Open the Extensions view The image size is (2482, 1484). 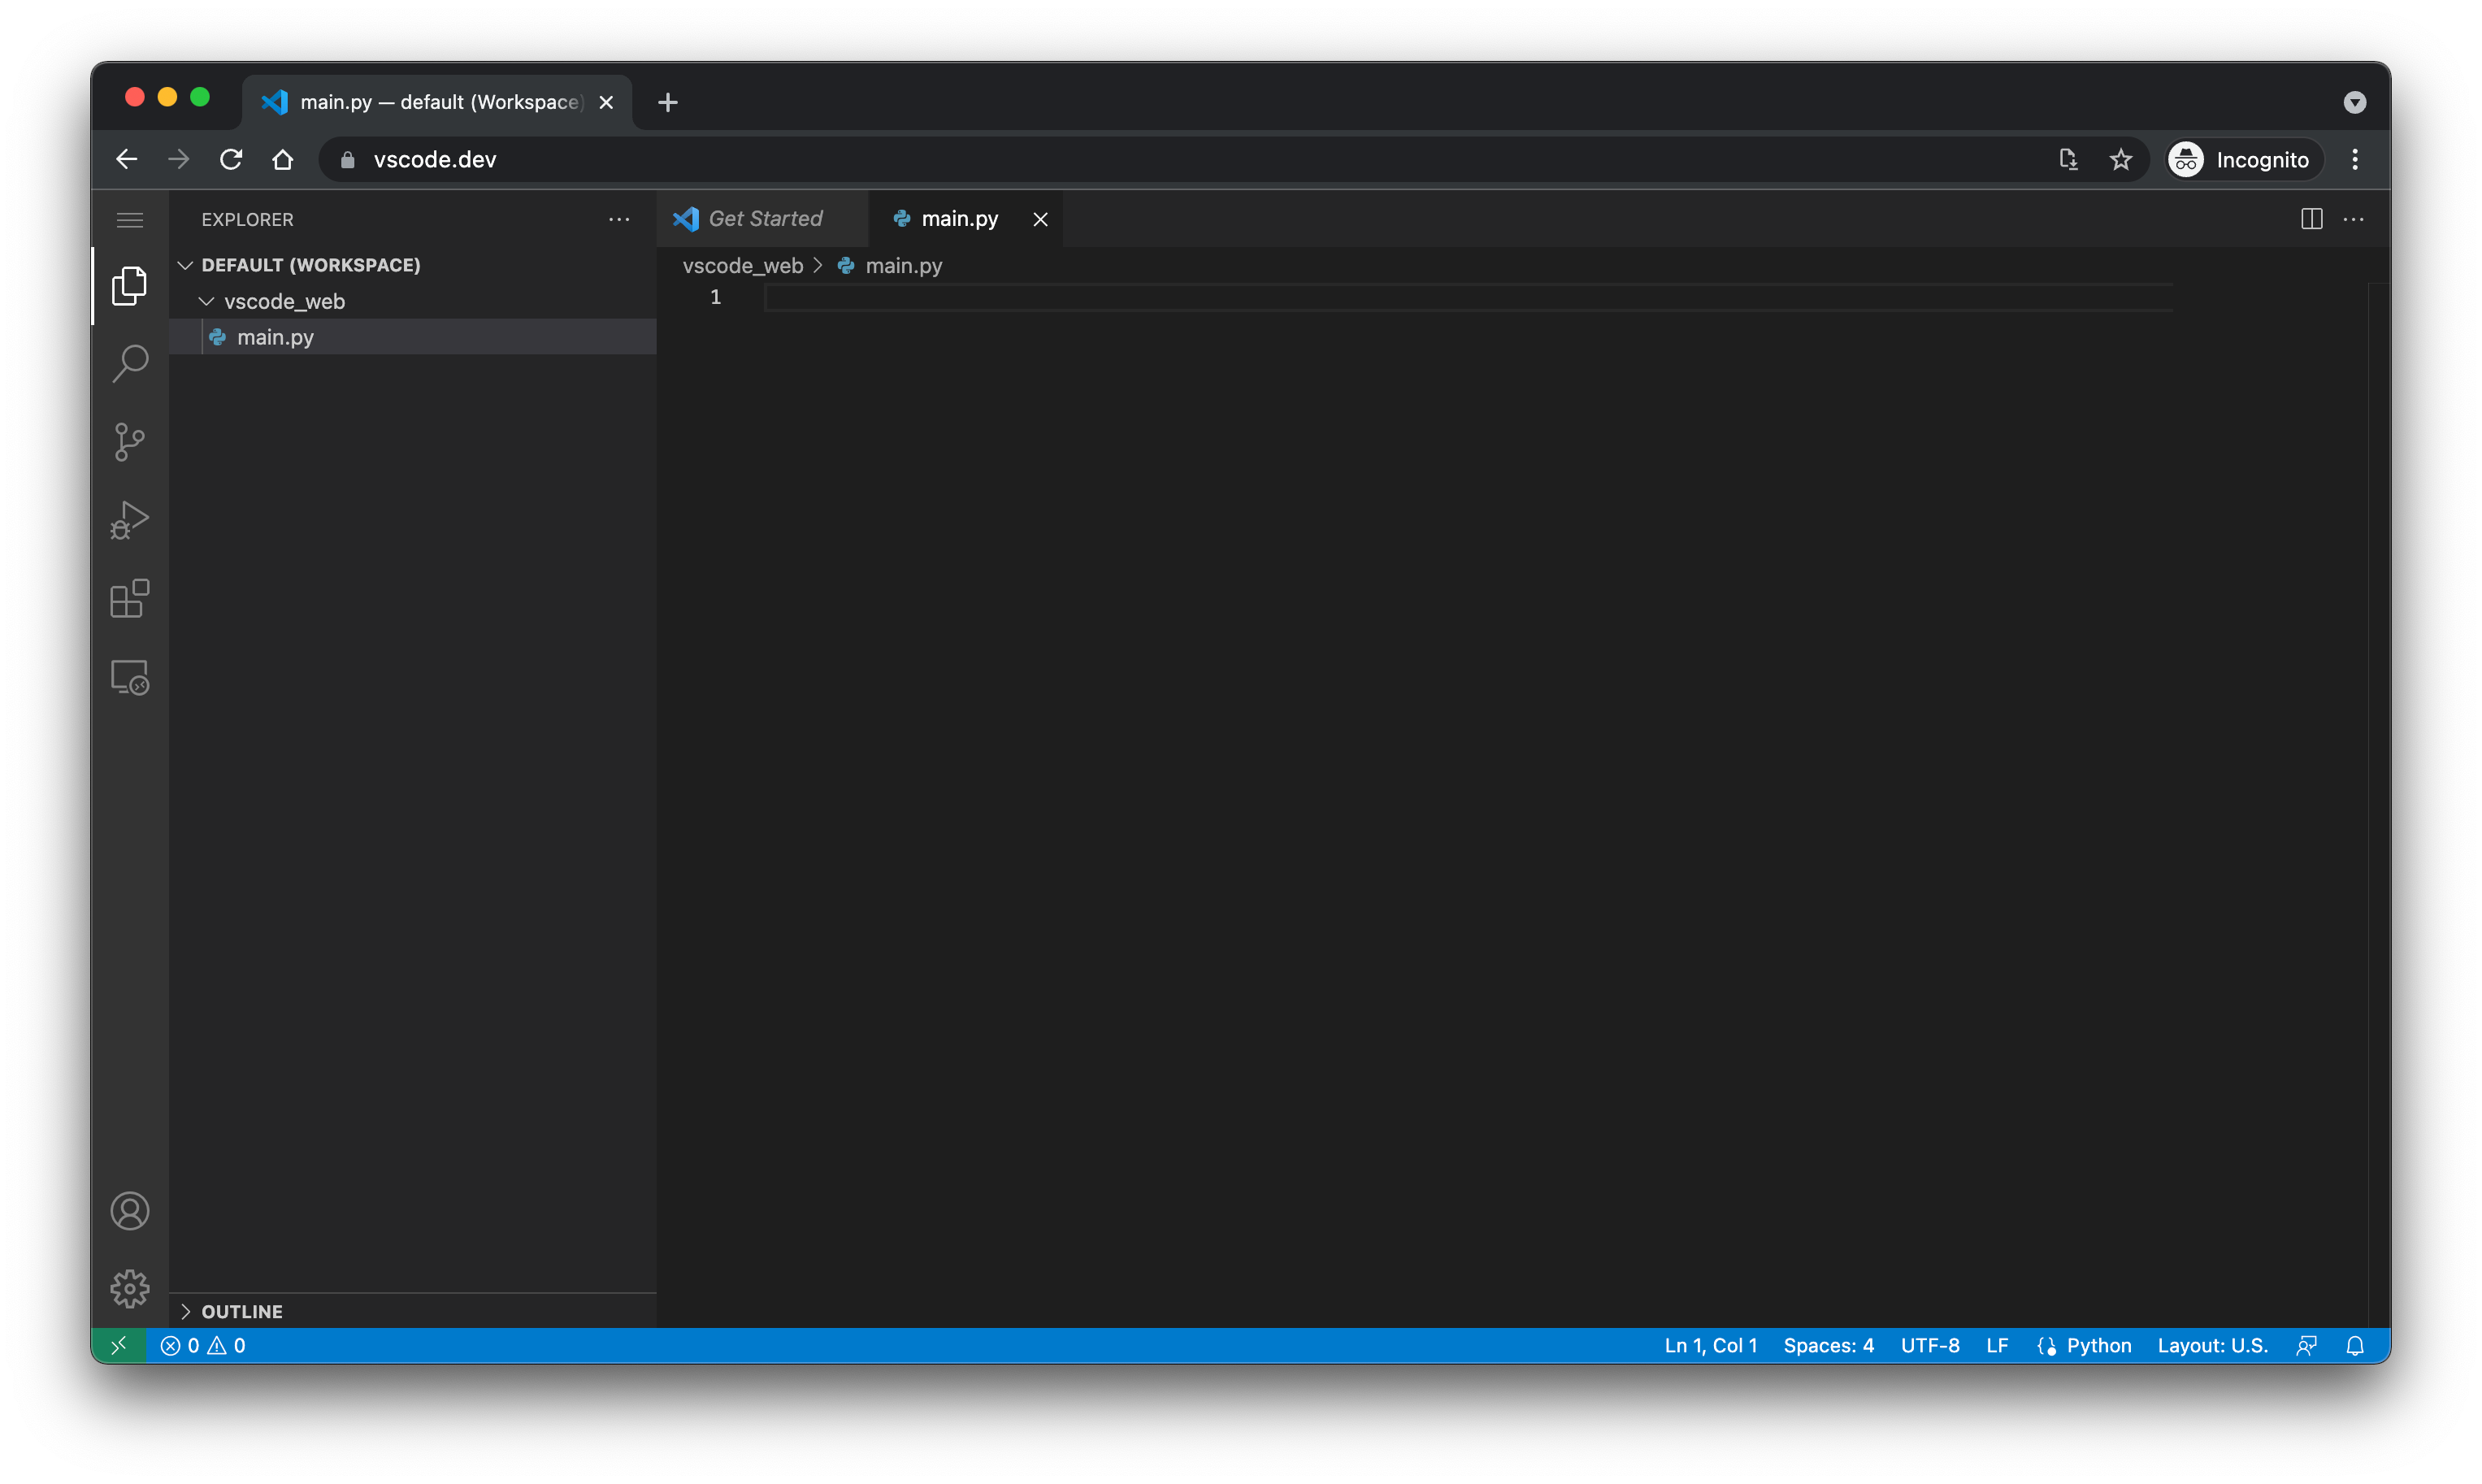click(x=130, y=598)
